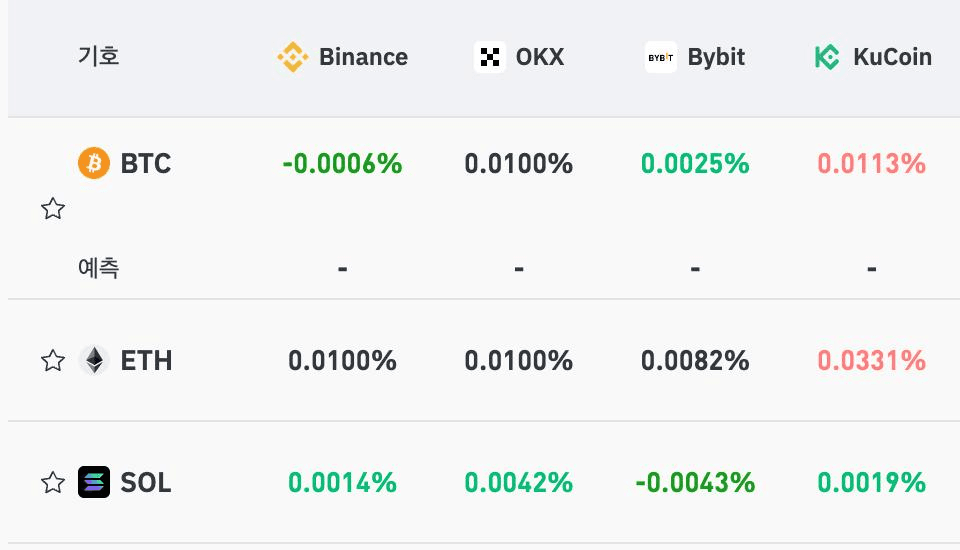Screen dimensions: 960x550
Task: Select ETH Bybit rate 0.0082%
Action: pyautogui.click(x=695, y=360)
